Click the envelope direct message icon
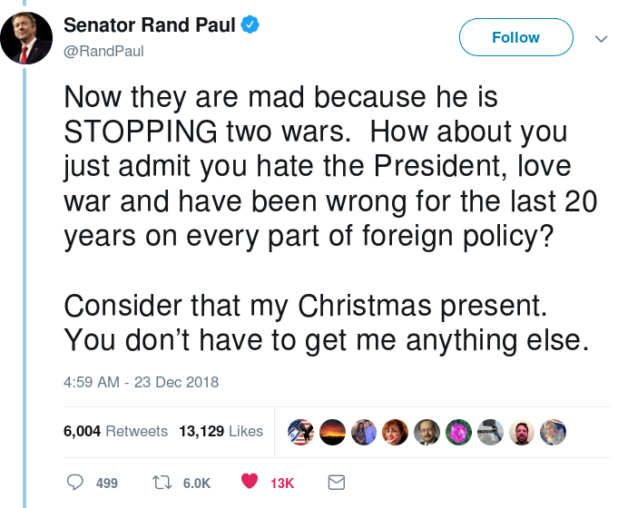Viewport: 618px width, 508px height. coord(336,483)
